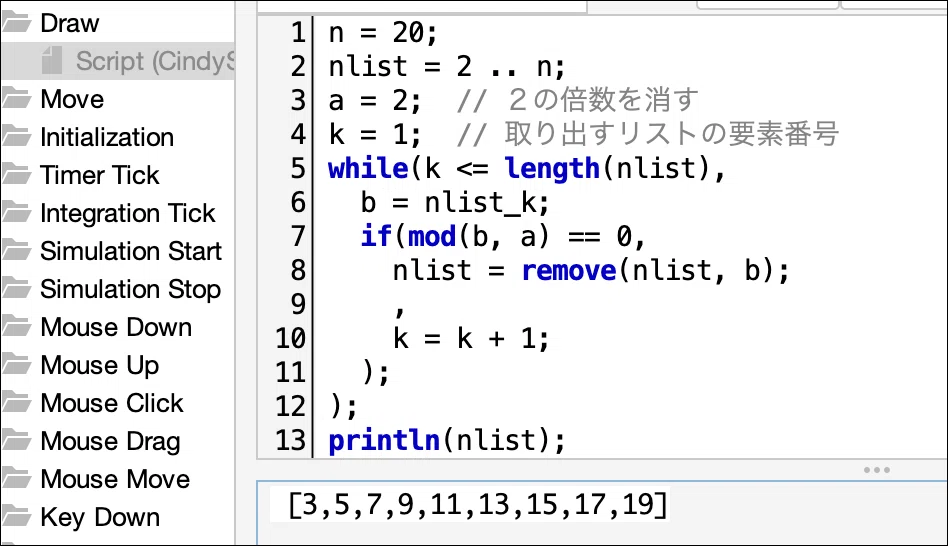The height and width of the screenshot is (546, 948).
Task: Click the 'length' function name
Action: pyautogui.click(x=552, y=168)
